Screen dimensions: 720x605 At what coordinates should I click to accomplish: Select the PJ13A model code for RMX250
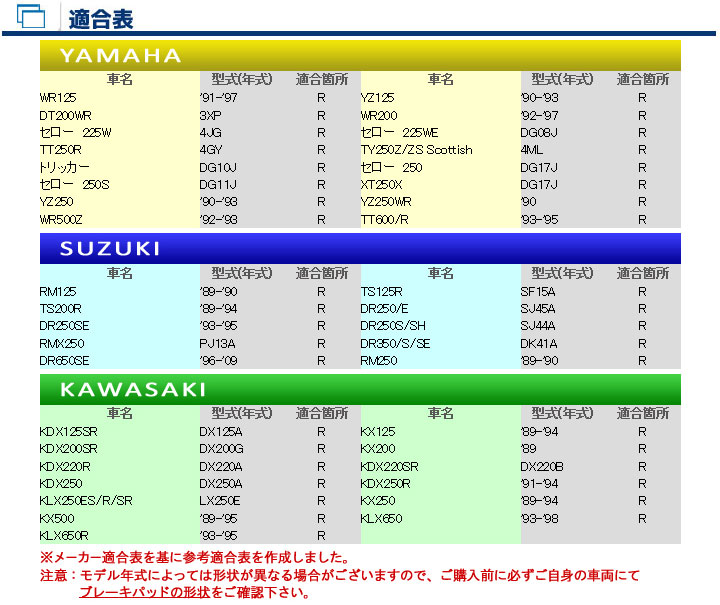coord(217,343)
